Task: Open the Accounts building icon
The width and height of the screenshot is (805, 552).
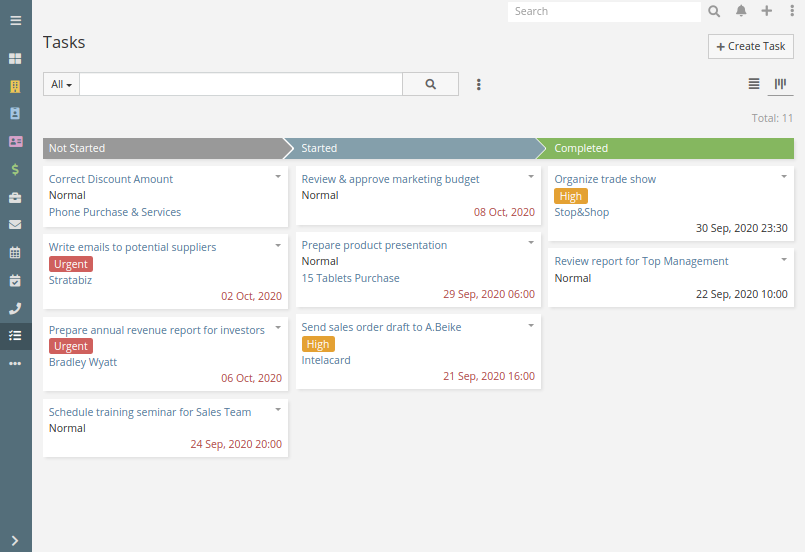Action: point(15,86)
